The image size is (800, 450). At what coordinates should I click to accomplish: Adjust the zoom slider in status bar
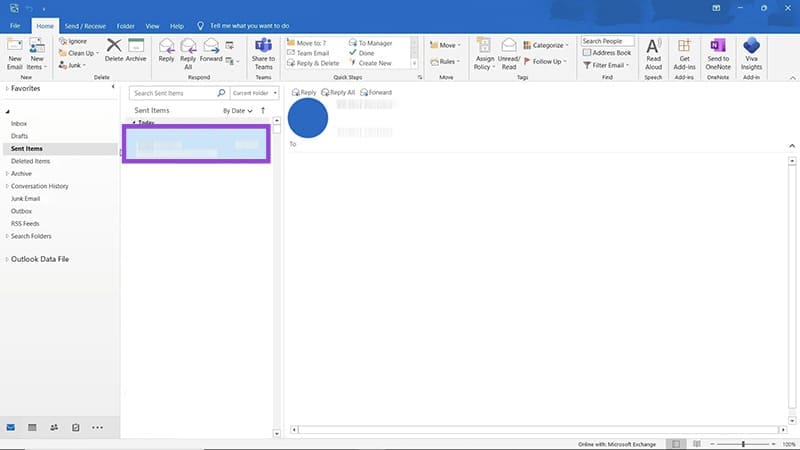tap(742, 443)
